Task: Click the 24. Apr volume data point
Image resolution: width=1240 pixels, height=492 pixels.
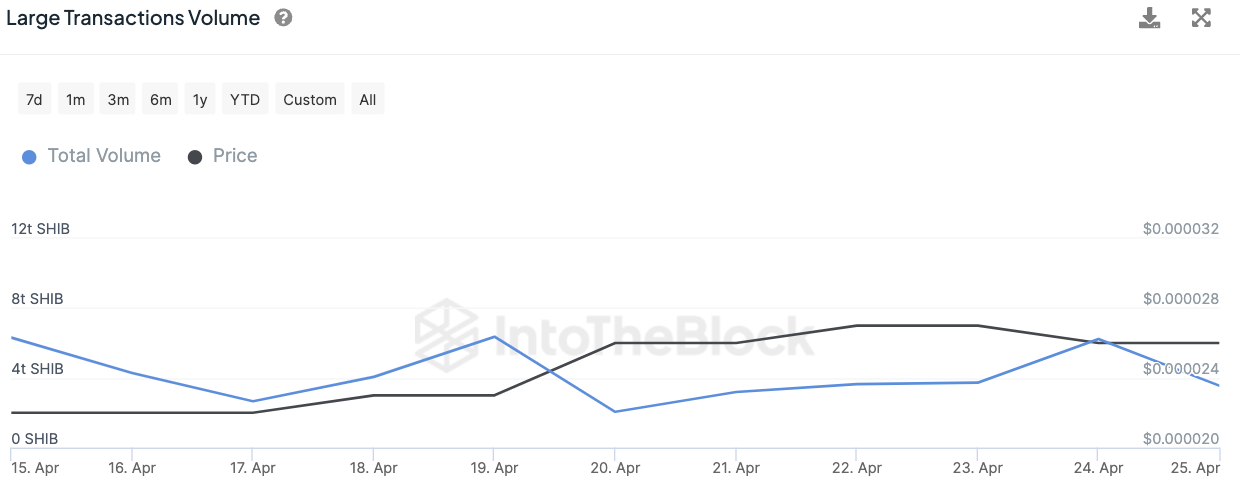Action: [x=1098, y=339]
